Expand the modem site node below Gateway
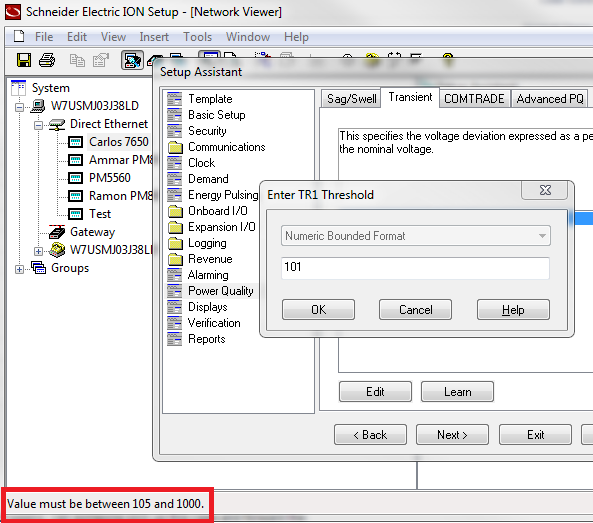Image resolution: width=593 pixels, height=523 pixels. click(x=38, y=251)
